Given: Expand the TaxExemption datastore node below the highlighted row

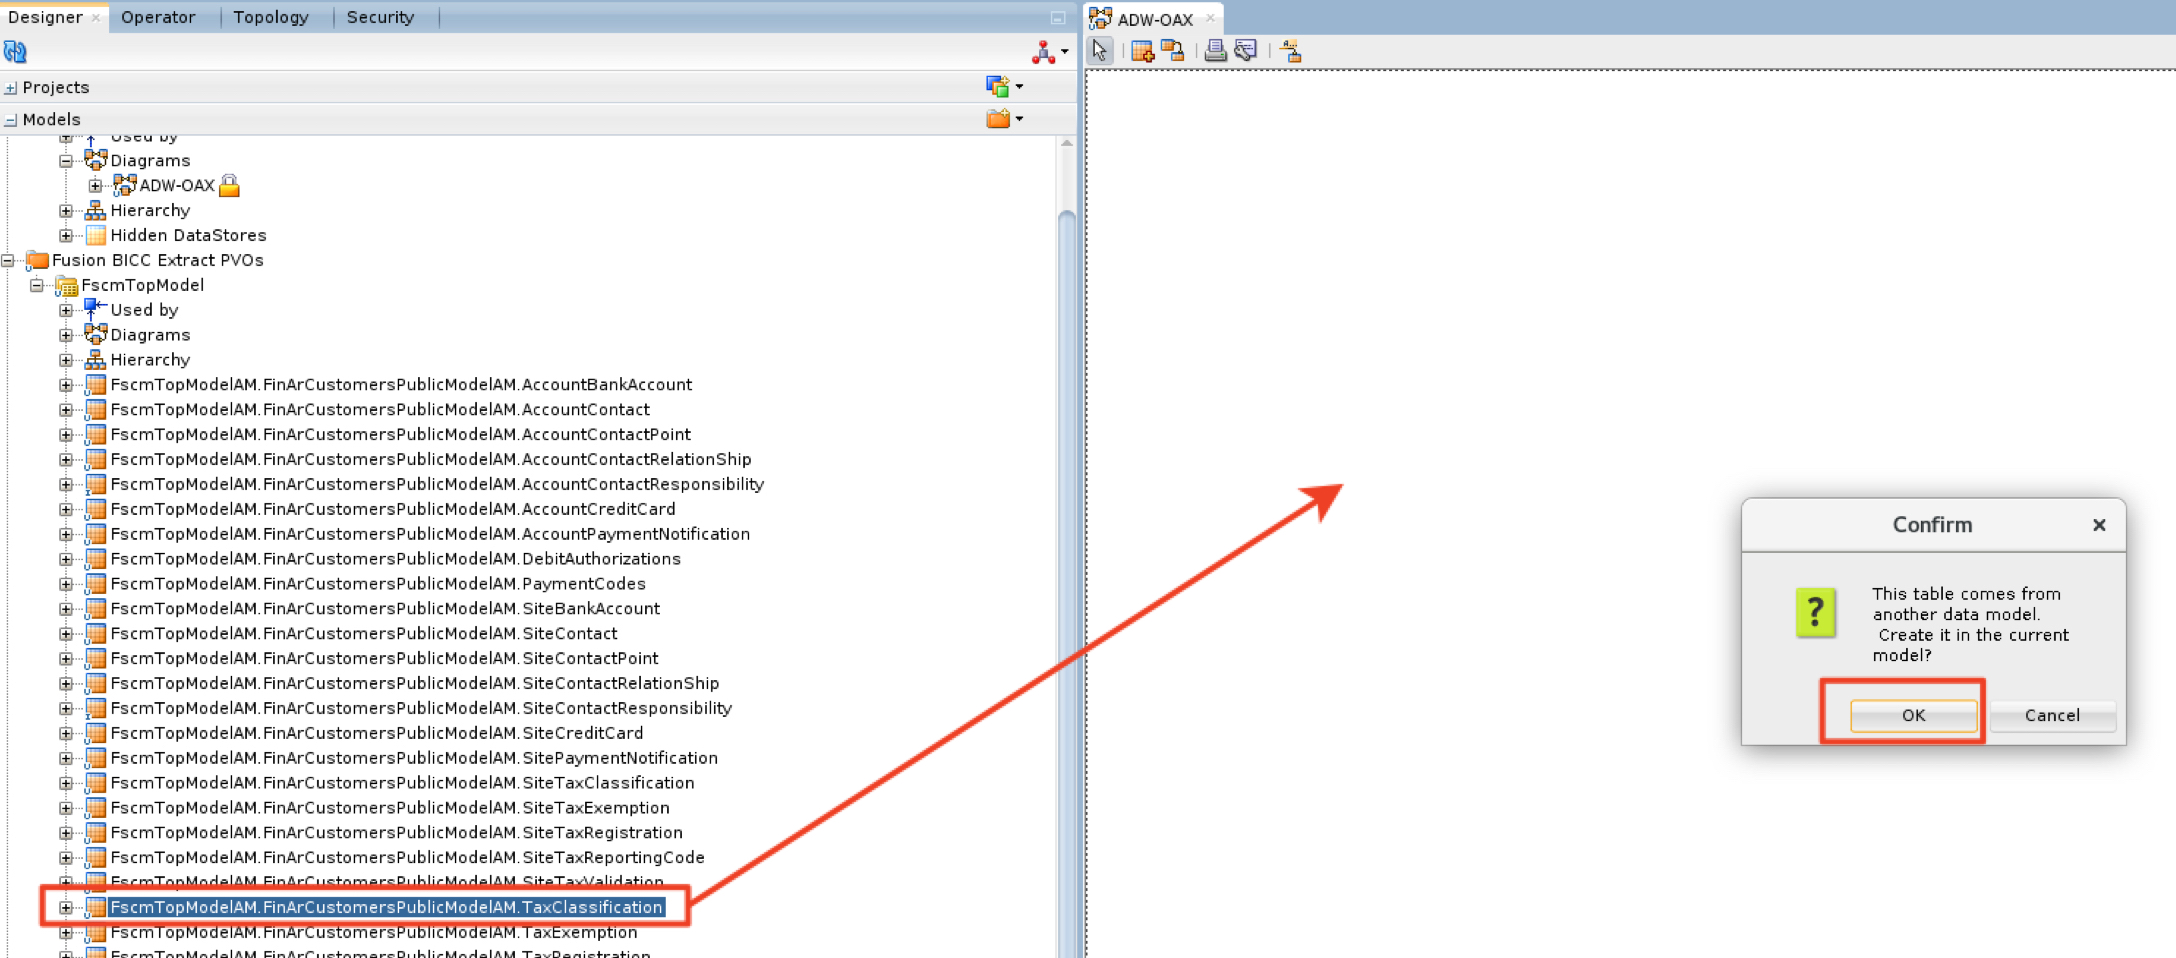Looking at the screenshot, I should pos(66,933).
